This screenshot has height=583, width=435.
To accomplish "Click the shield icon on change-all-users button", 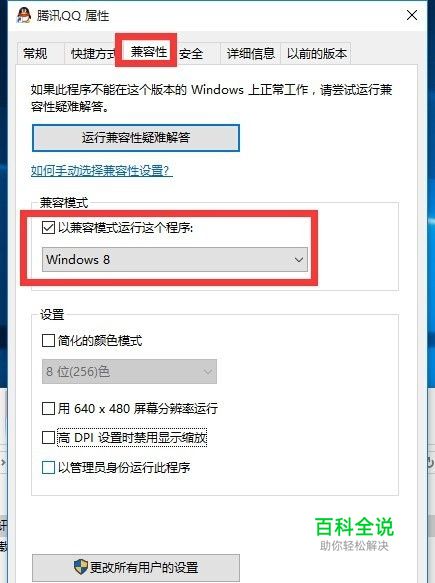I will pyautogui.click(x=80, y=567).
